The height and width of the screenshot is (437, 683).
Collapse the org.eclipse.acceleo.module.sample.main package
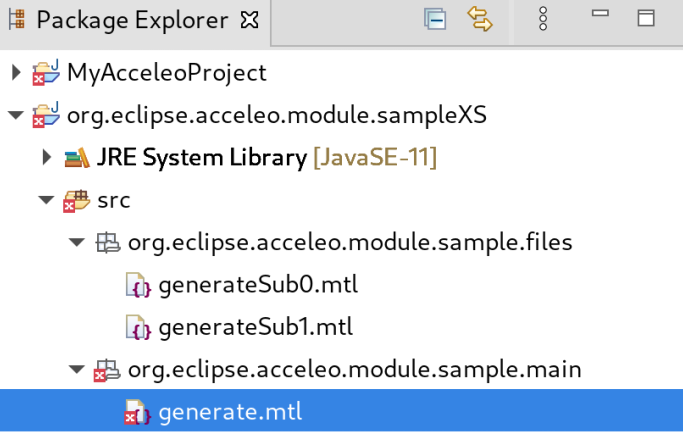[x=77, y=370]
